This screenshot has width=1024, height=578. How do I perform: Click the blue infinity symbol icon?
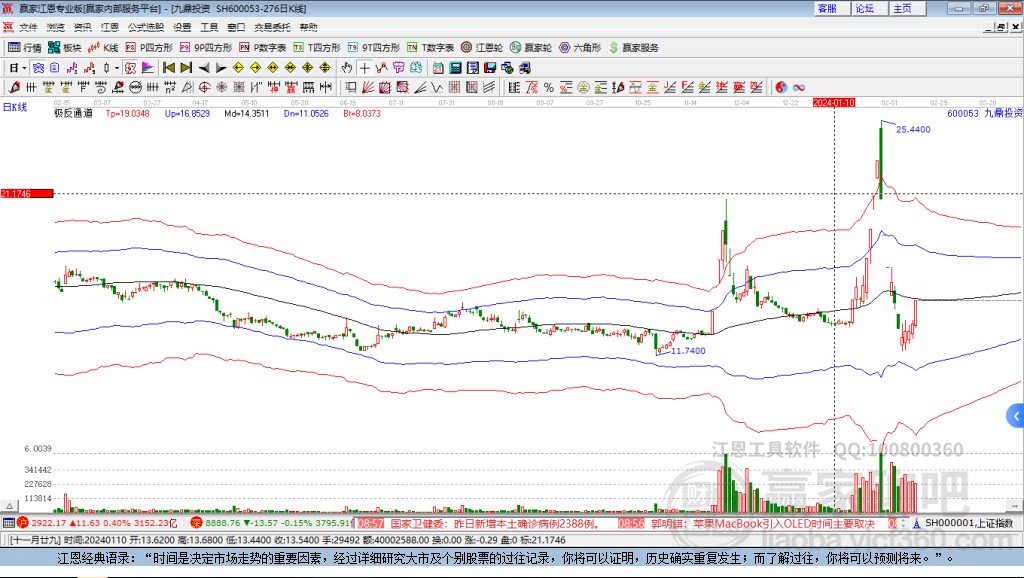(799, 88)
